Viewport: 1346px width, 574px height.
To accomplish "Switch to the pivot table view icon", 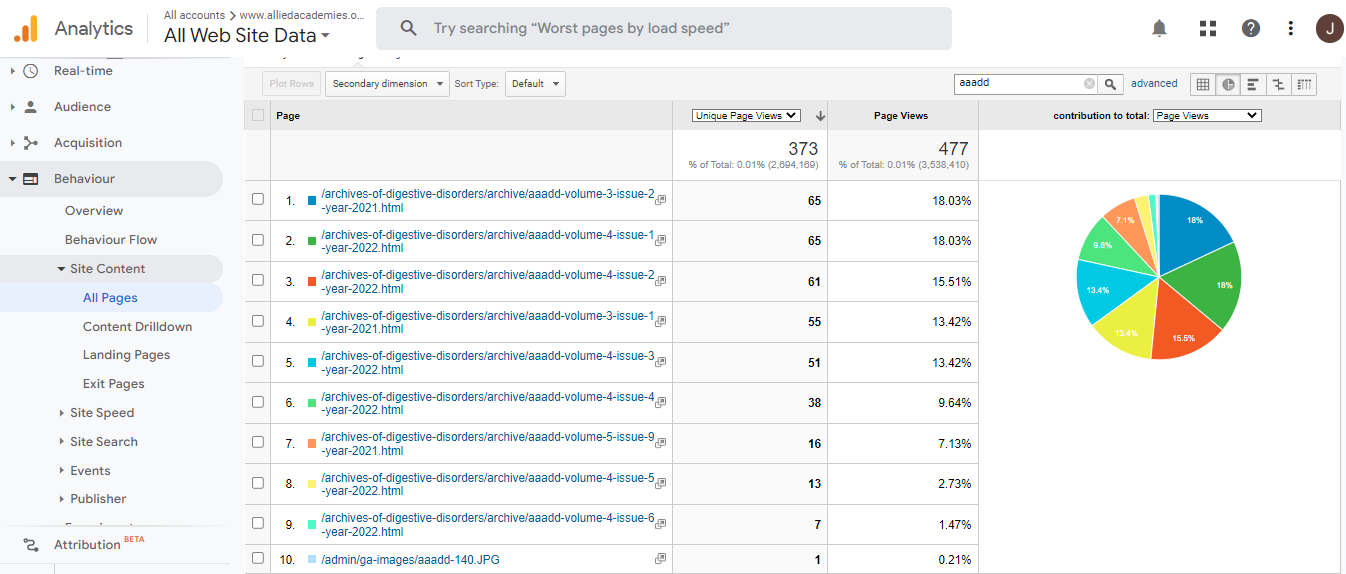I will tap(1304, 84).
